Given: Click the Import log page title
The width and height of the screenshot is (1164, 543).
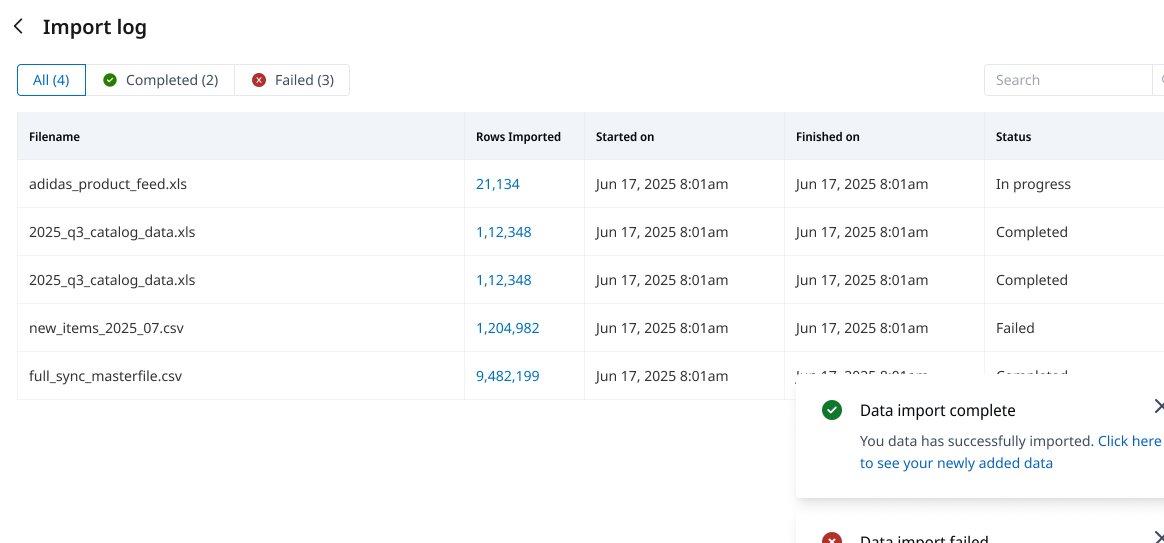Looking at the screenshot, I should (94, 27).
